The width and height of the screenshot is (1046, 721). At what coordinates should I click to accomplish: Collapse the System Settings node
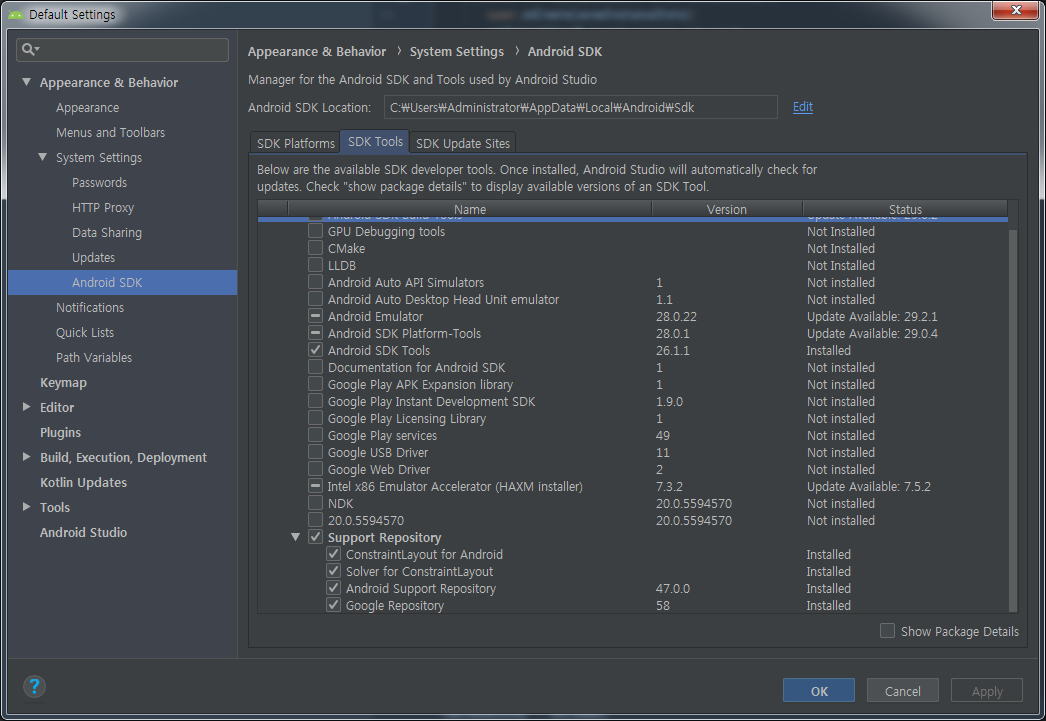[x=43, y=157]
